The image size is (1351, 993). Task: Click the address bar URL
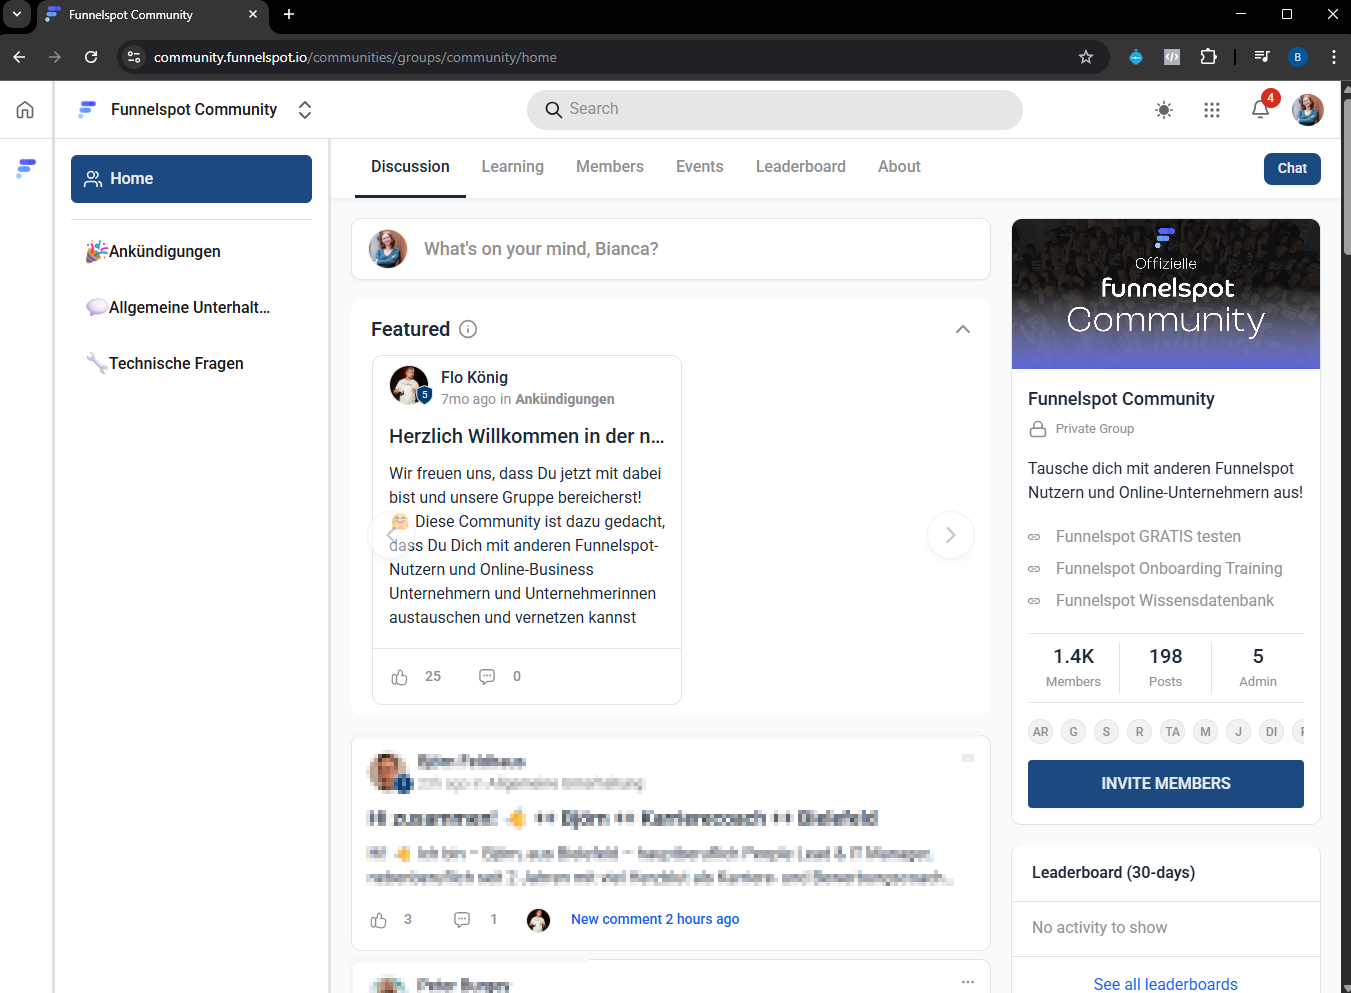(355, 57)
